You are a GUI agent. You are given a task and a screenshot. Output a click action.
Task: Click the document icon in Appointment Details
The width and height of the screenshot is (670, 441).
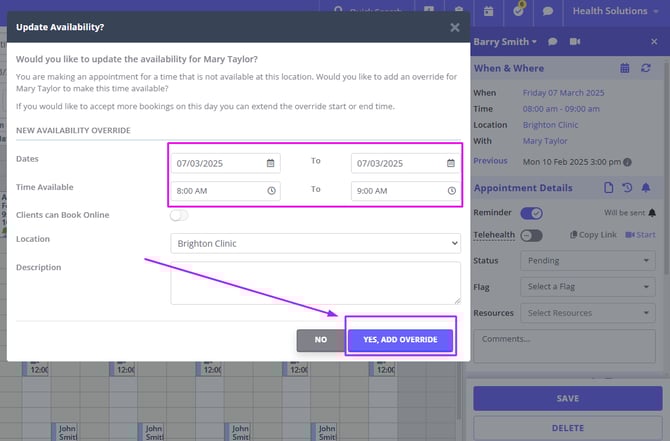608,188
